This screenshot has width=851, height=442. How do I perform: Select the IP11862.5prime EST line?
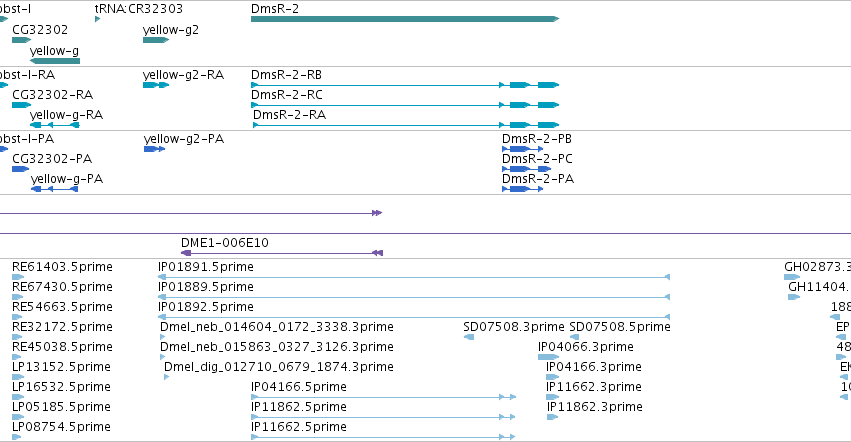[383, 417]
